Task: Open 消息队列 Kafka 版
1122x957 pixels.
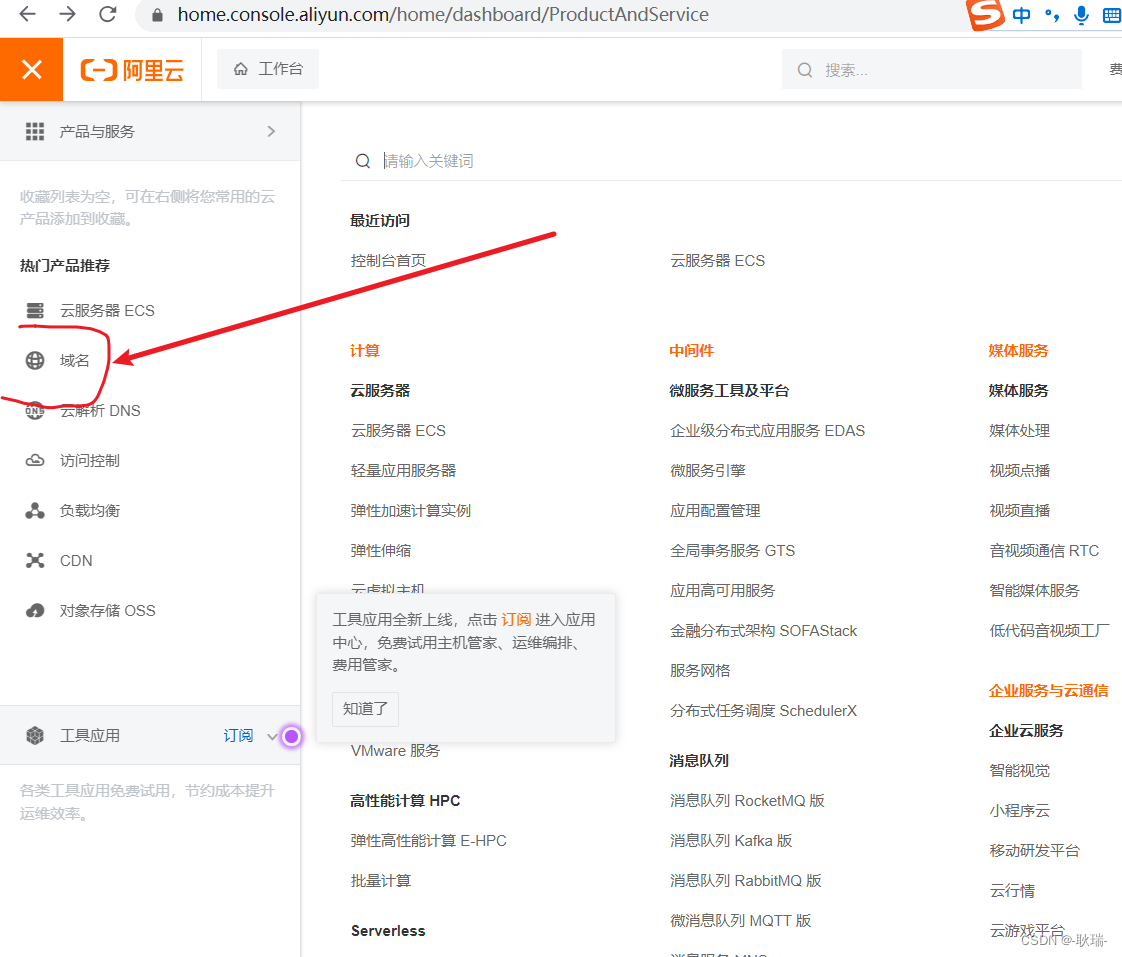Action: [x=731, y=841]
